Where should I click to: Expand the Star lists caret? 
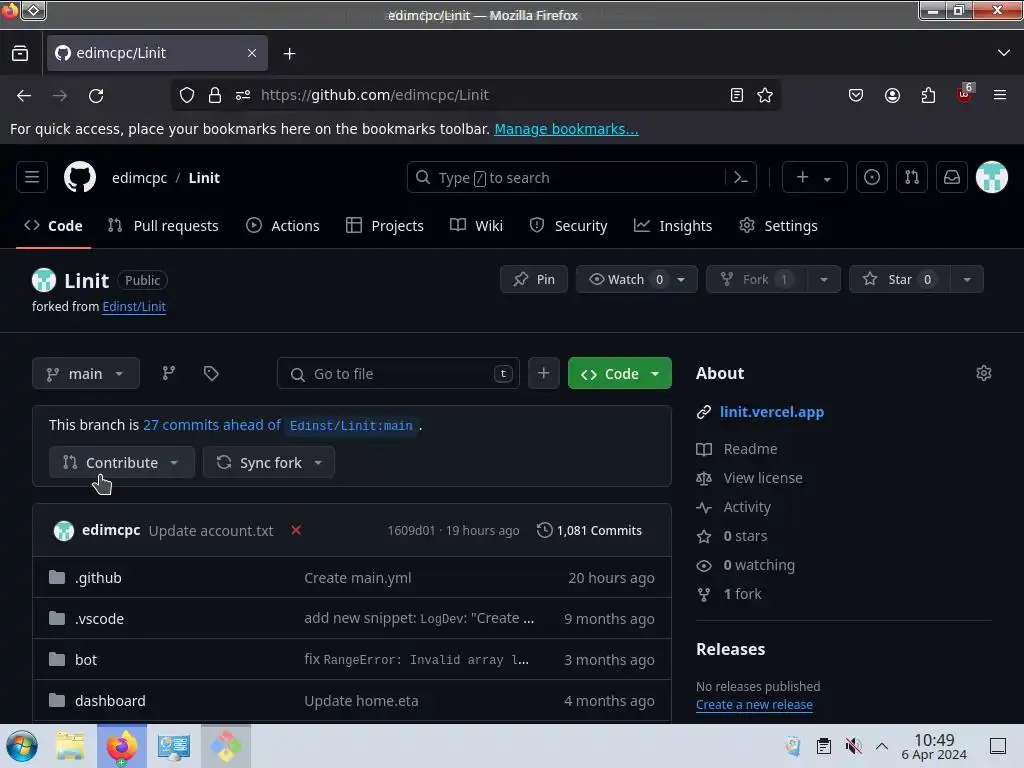click(967, 280)
